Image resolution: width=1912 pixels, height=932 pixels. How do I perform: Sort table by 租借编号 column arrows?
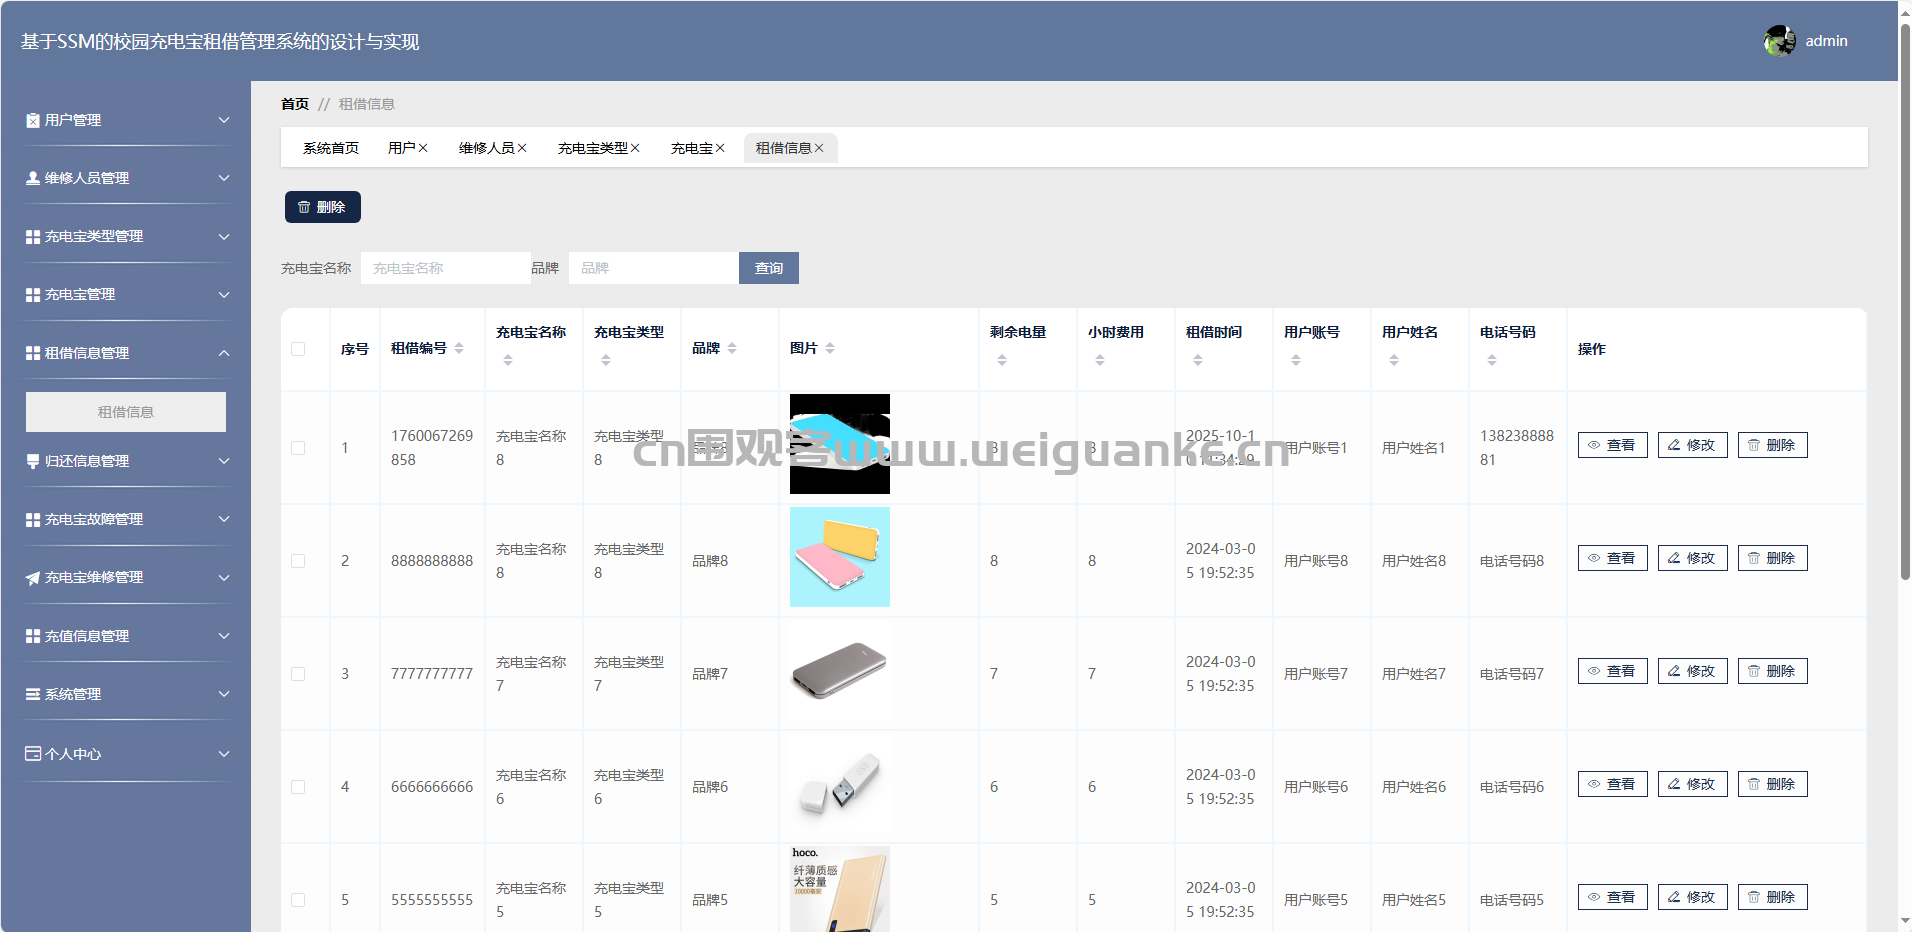pyautogui.click(x=459, y=348)
